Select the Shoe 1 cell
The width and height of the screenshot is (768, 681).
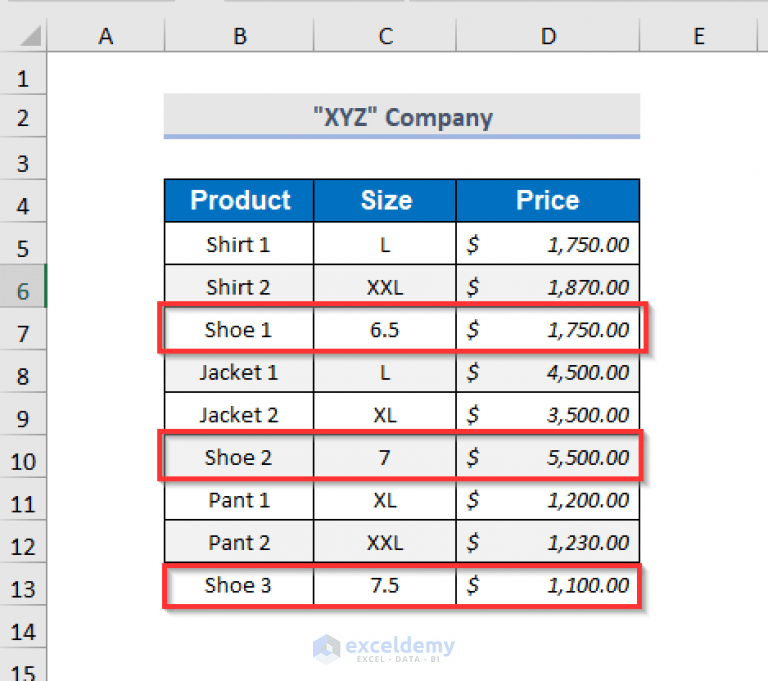[239, 329]
